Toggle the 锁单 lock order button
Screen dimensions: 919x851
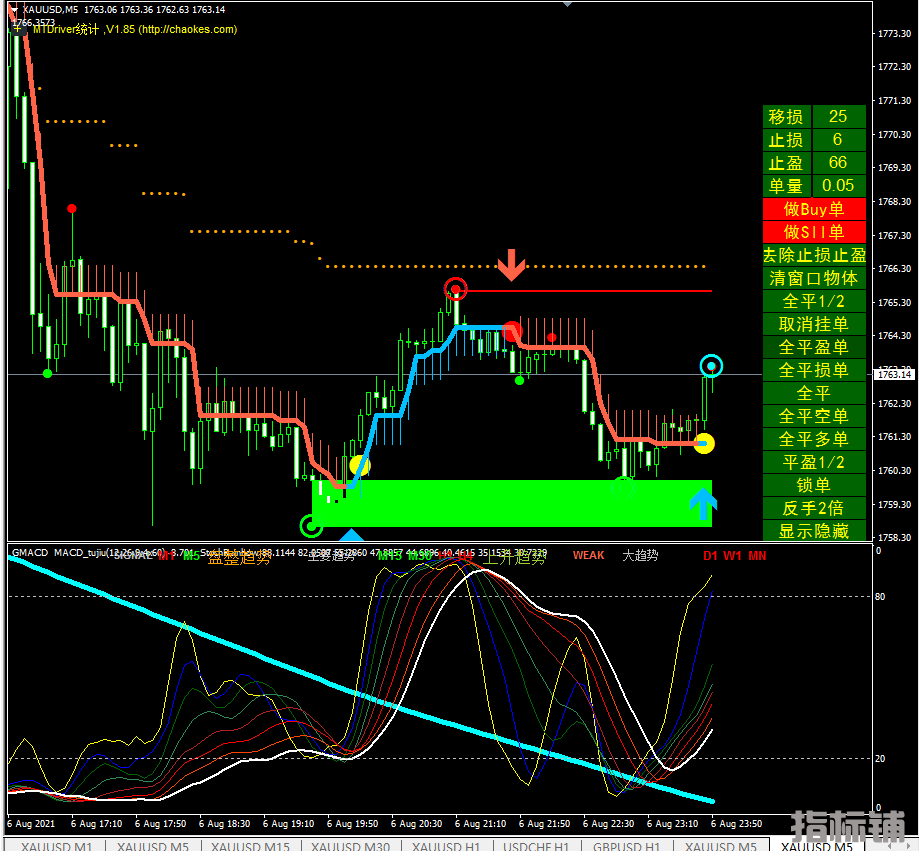[813, 485]
